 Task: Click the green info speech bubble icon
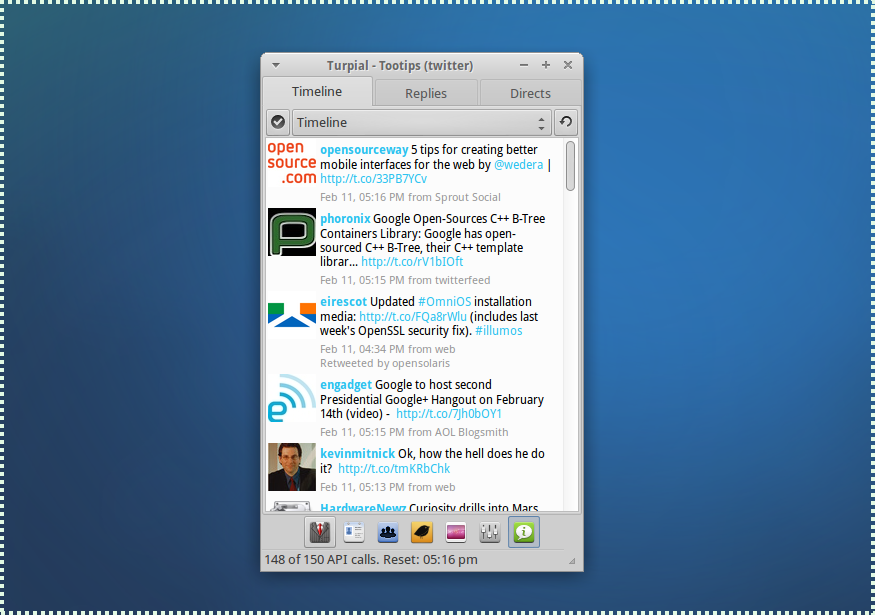(x=523, y=532)
